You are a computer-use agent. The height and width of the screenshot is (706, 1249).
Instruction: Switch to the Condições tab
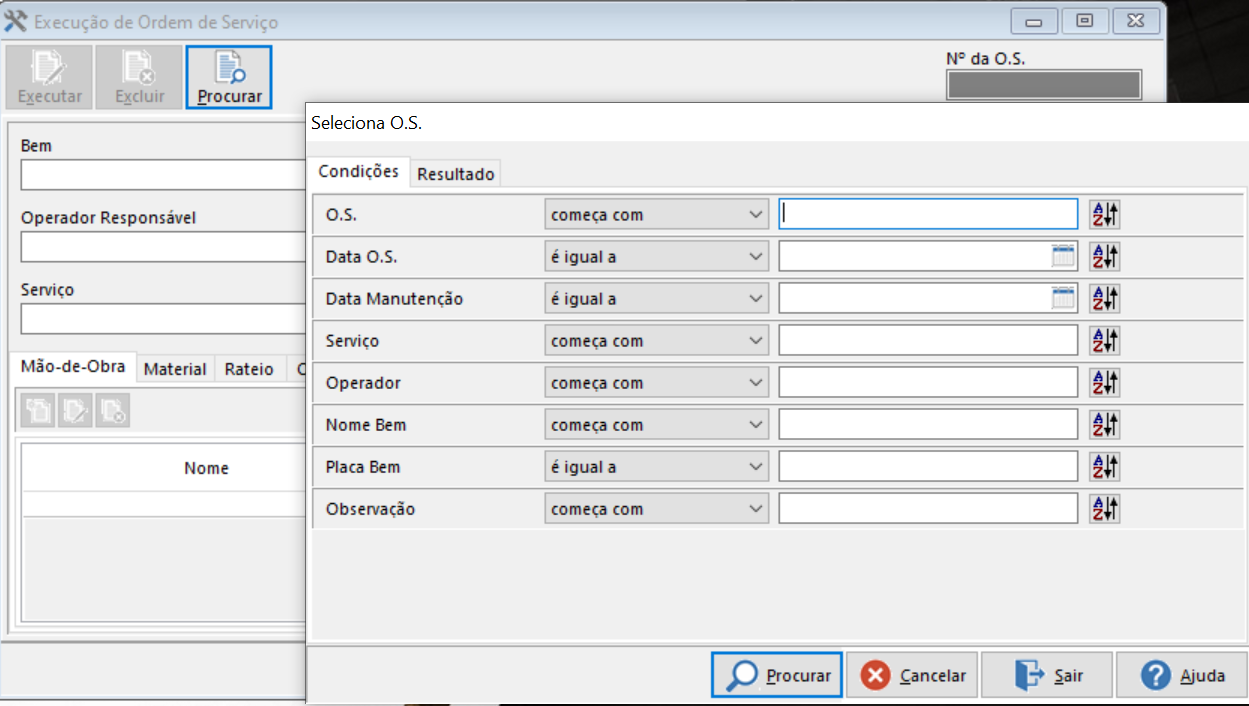pos(358,171)
